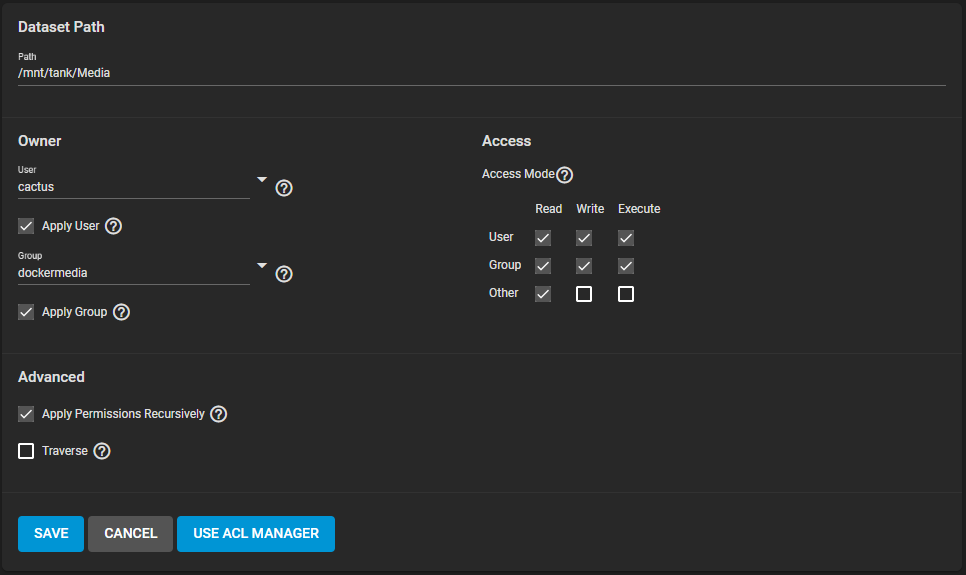Click help icon next to User dropdown
Viewport: 966px width, 575px height.
(284, 188)
